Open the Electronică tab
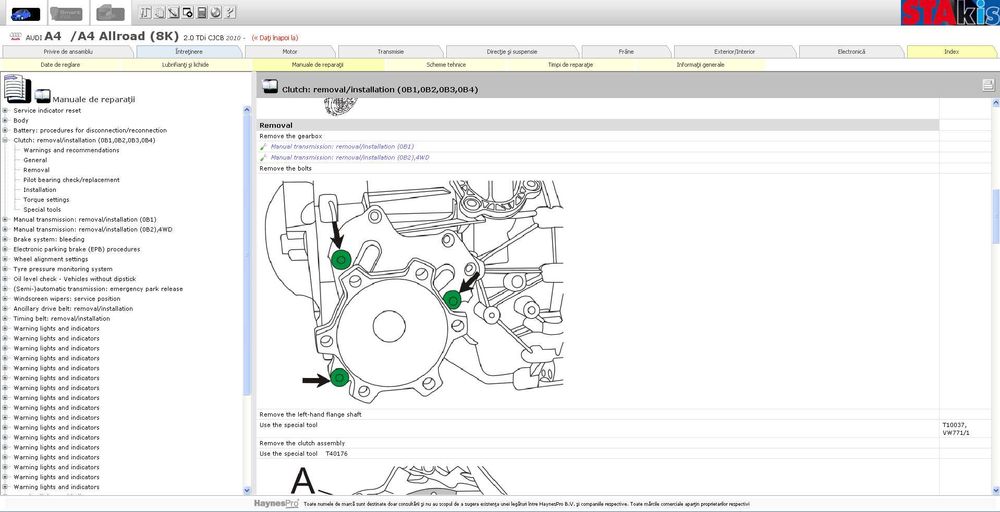This screenshot has width=1000, height=512. click(851, 52)
